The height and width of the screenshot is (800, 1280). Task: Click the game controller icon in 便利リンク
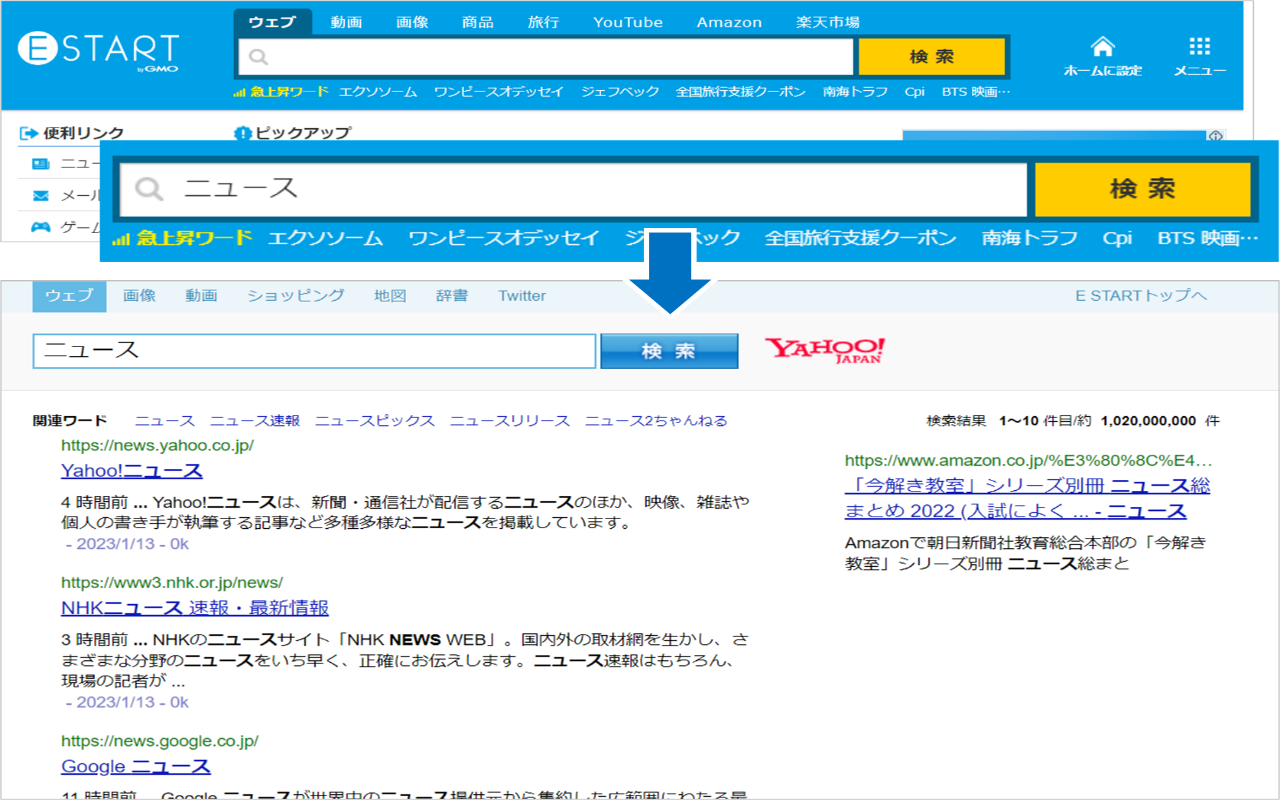40,227
